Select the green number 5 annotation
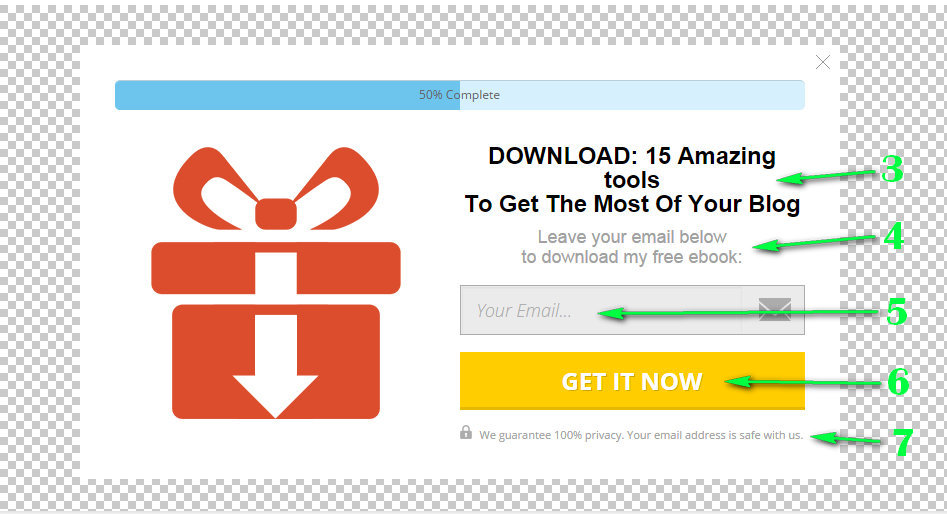 [897, 312]
